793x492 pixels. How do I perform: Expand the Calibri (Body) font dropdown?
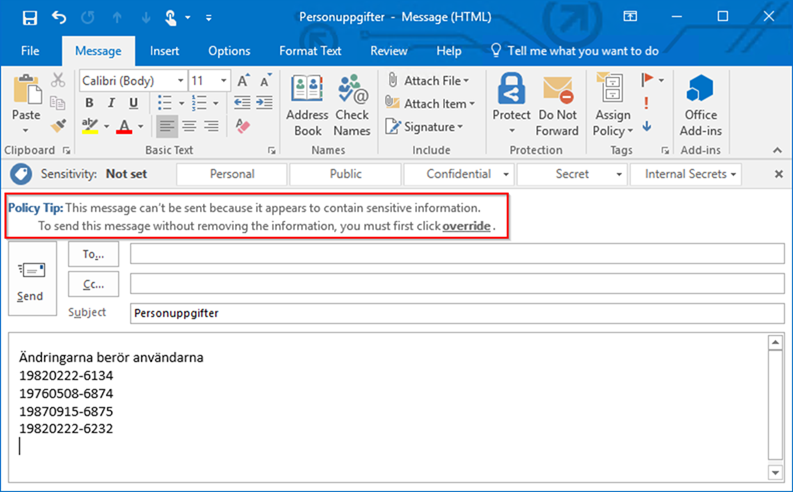click(180, 80)
